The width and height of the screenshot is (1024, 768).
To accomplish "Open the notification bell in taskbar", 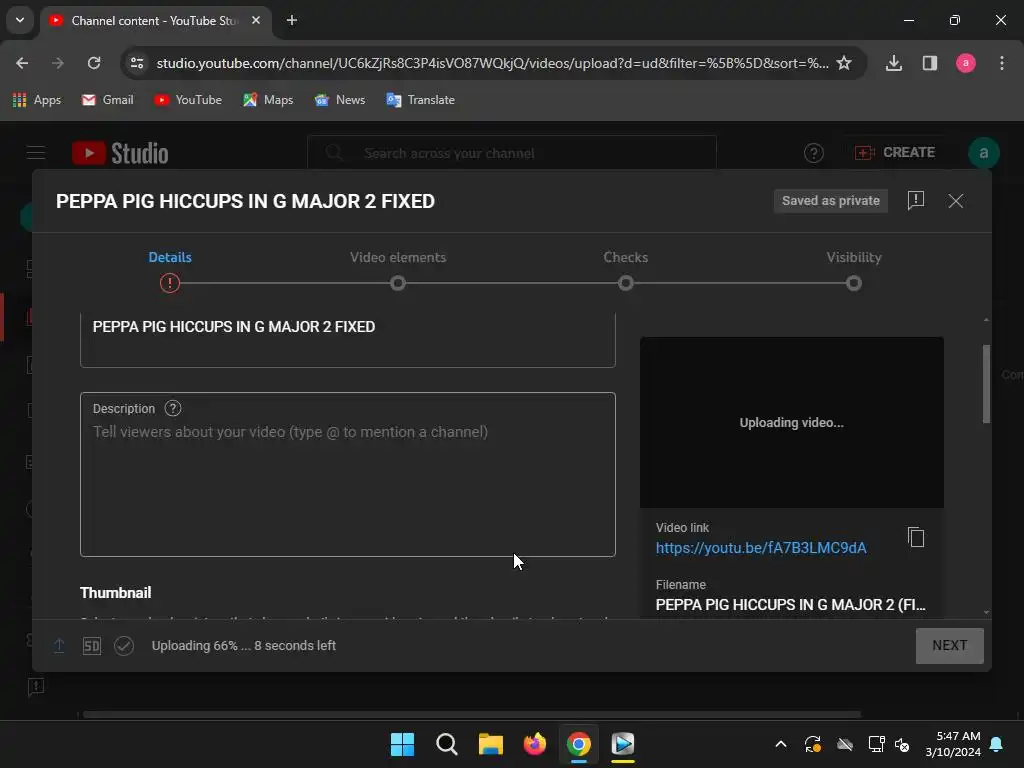I will coord(997,744).
